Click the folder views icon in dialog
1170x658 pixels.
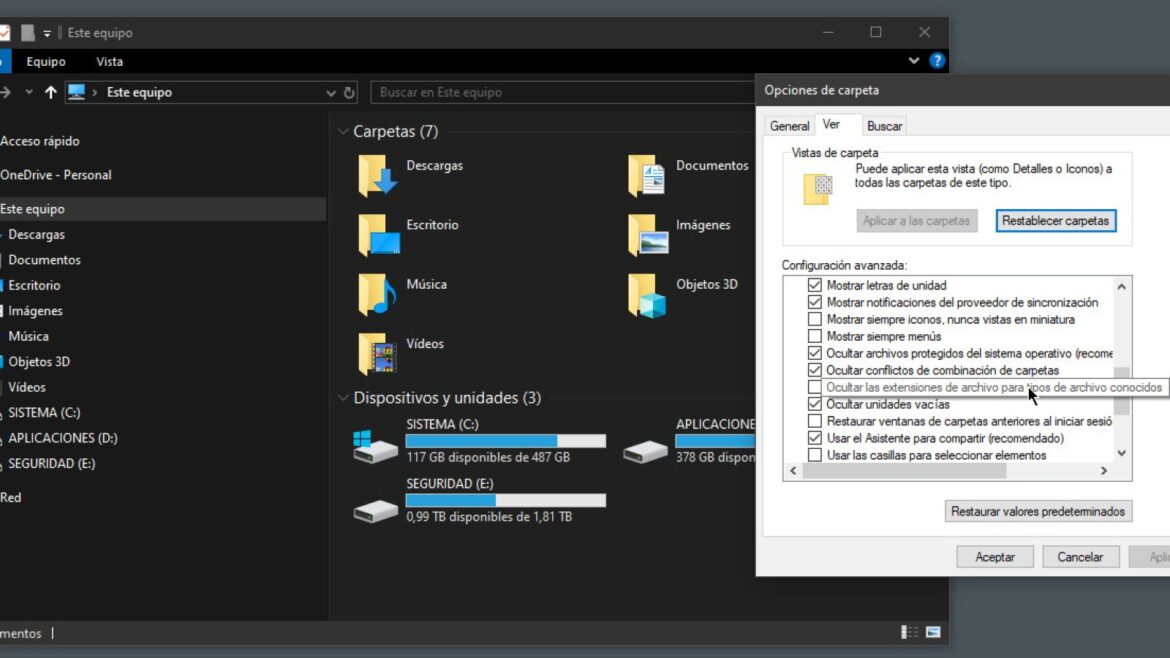click(818, 189)
